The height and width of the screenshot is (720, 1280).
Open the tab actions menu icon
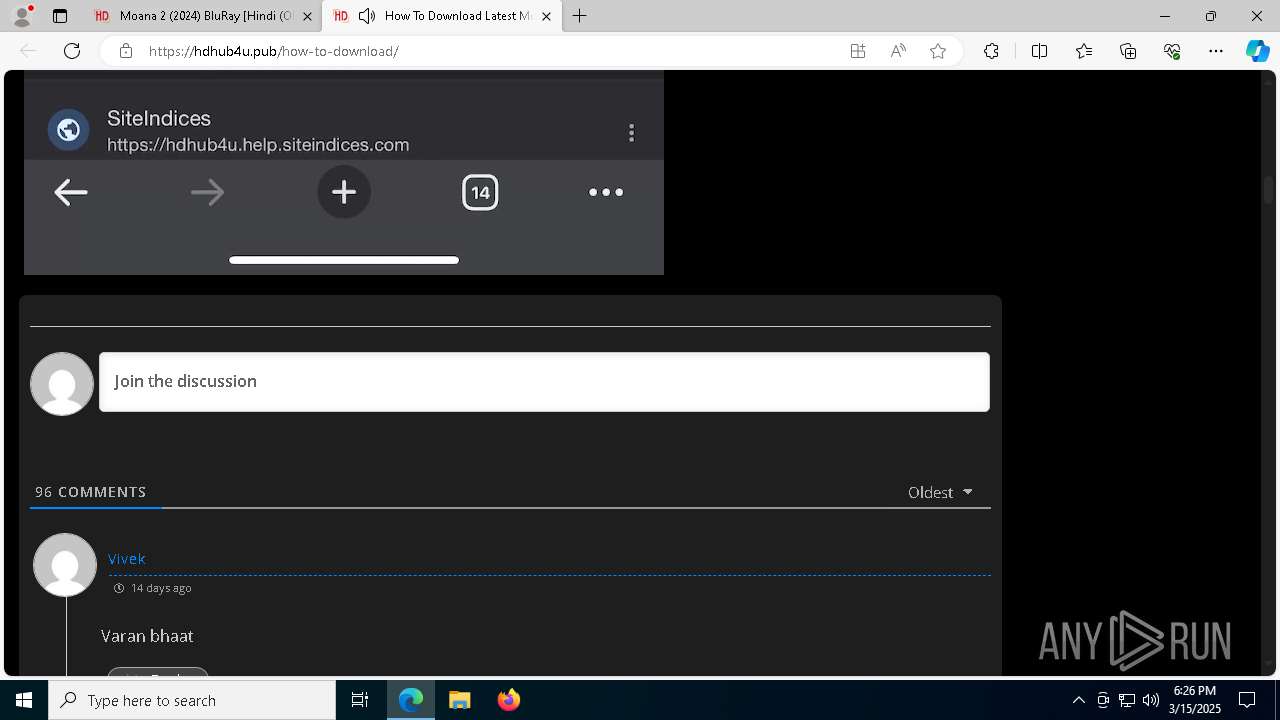(60, 16)
